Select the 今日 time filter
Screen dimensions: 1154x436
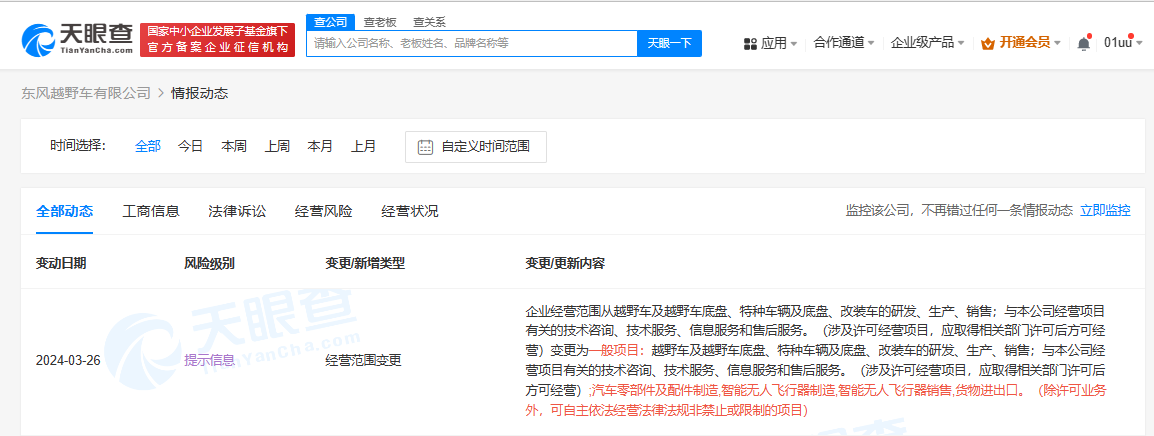click(x=190, y=146)
